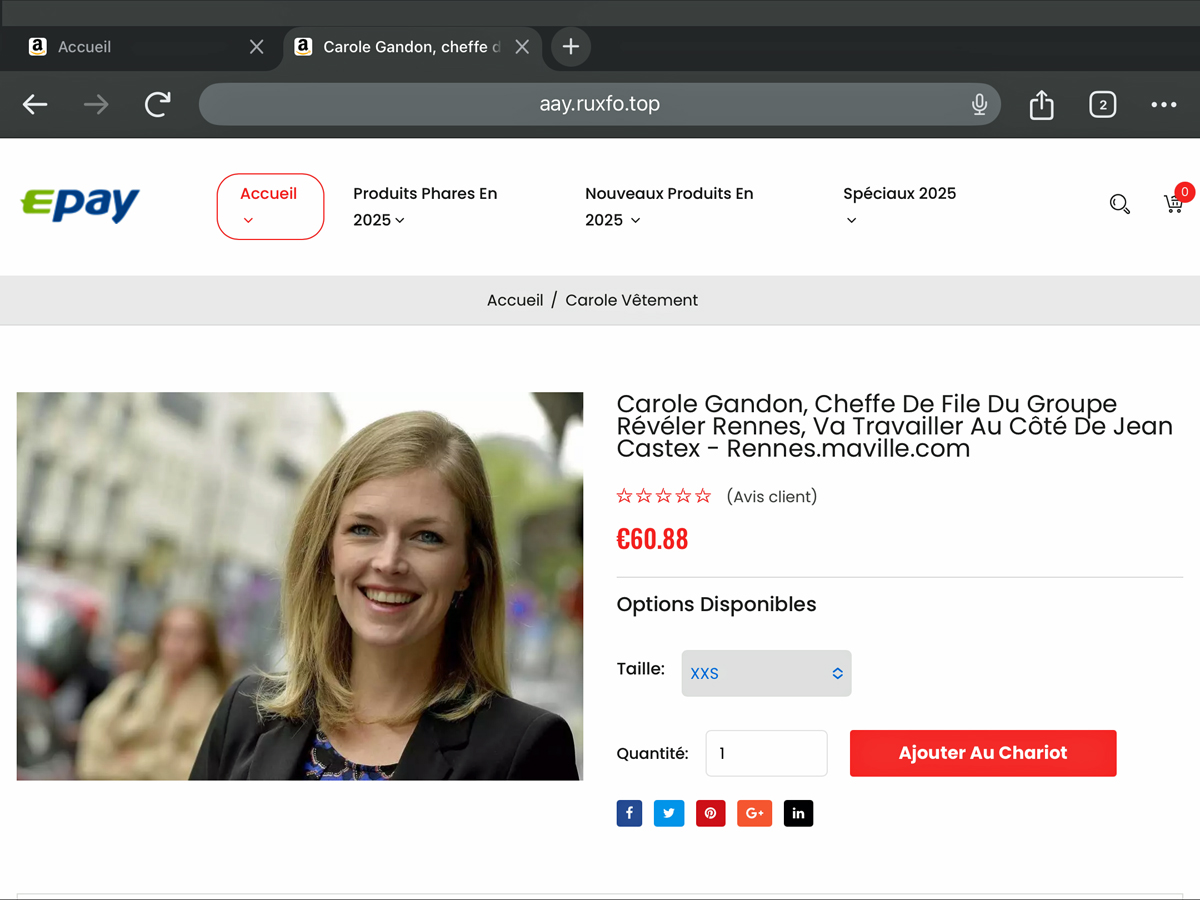Click the search magnifier icon
The width and height of the screenshot is (1200, 900).
(x=1119, y=204)
